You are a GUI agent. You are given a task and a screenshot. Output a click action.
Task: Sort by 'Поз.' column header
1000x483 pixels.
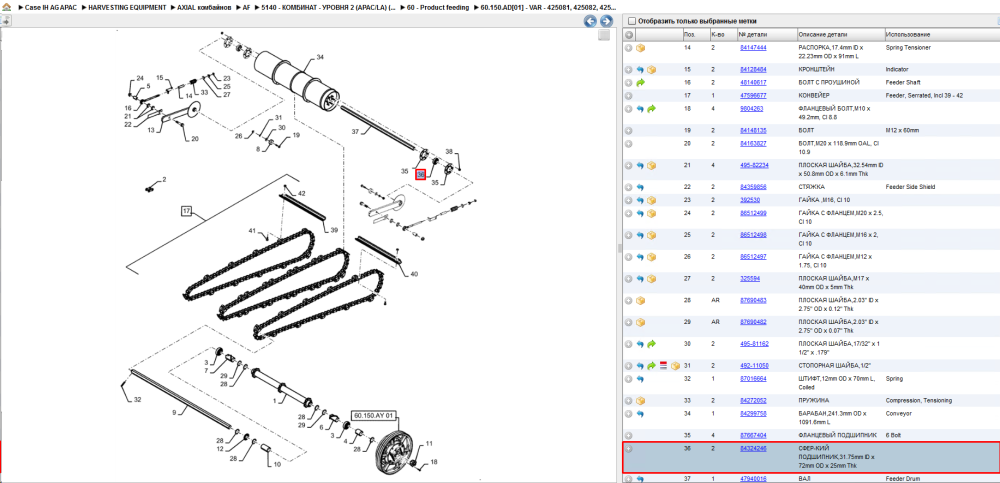[x=695, y=35]
